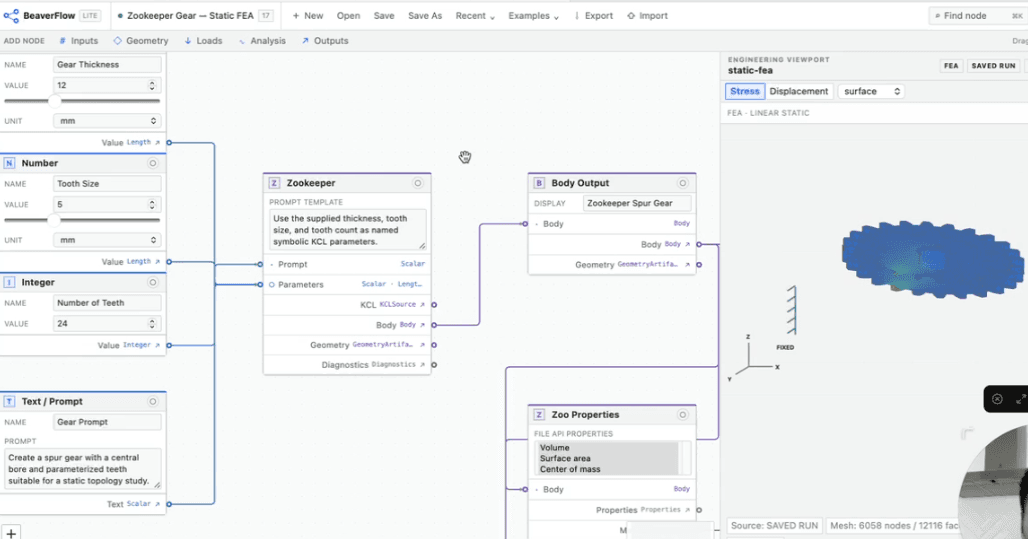The image size is (1028, 539).
Task: Click the Tooth Size Value output port
Action: [169, 262]
